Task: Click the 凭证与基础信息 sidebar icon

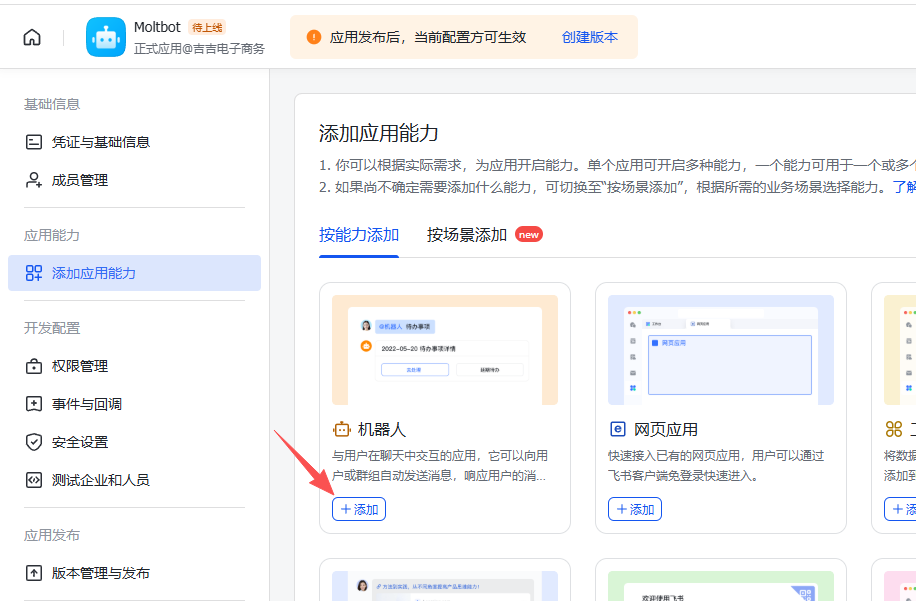Action: [34, 142]
